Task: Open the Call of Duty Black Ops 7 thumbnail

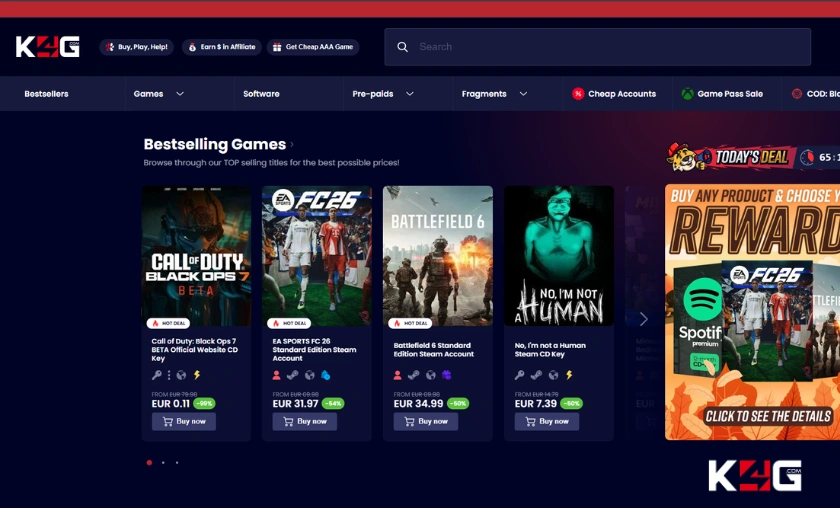Action: pos(196,255)
